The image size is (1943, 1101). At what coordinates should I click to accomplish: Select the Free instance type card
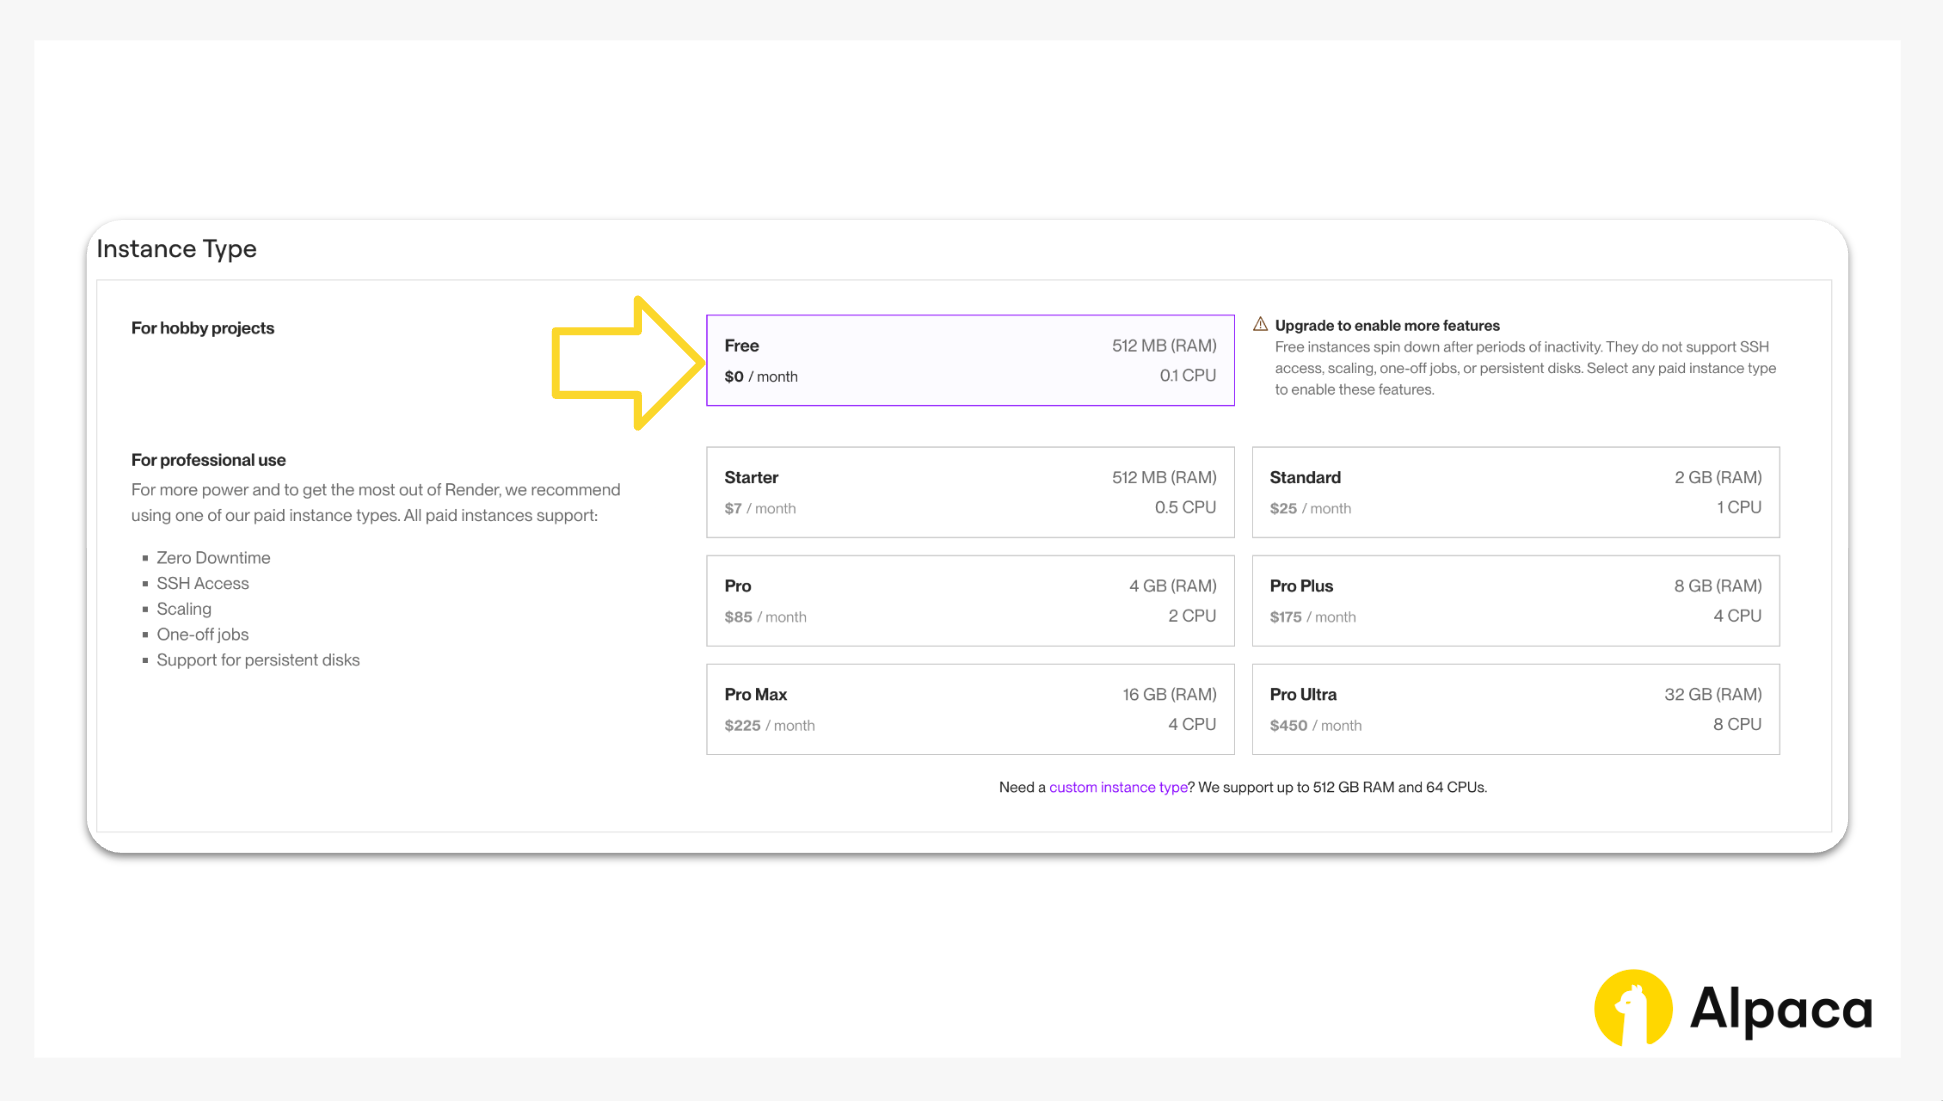point(969,360)
